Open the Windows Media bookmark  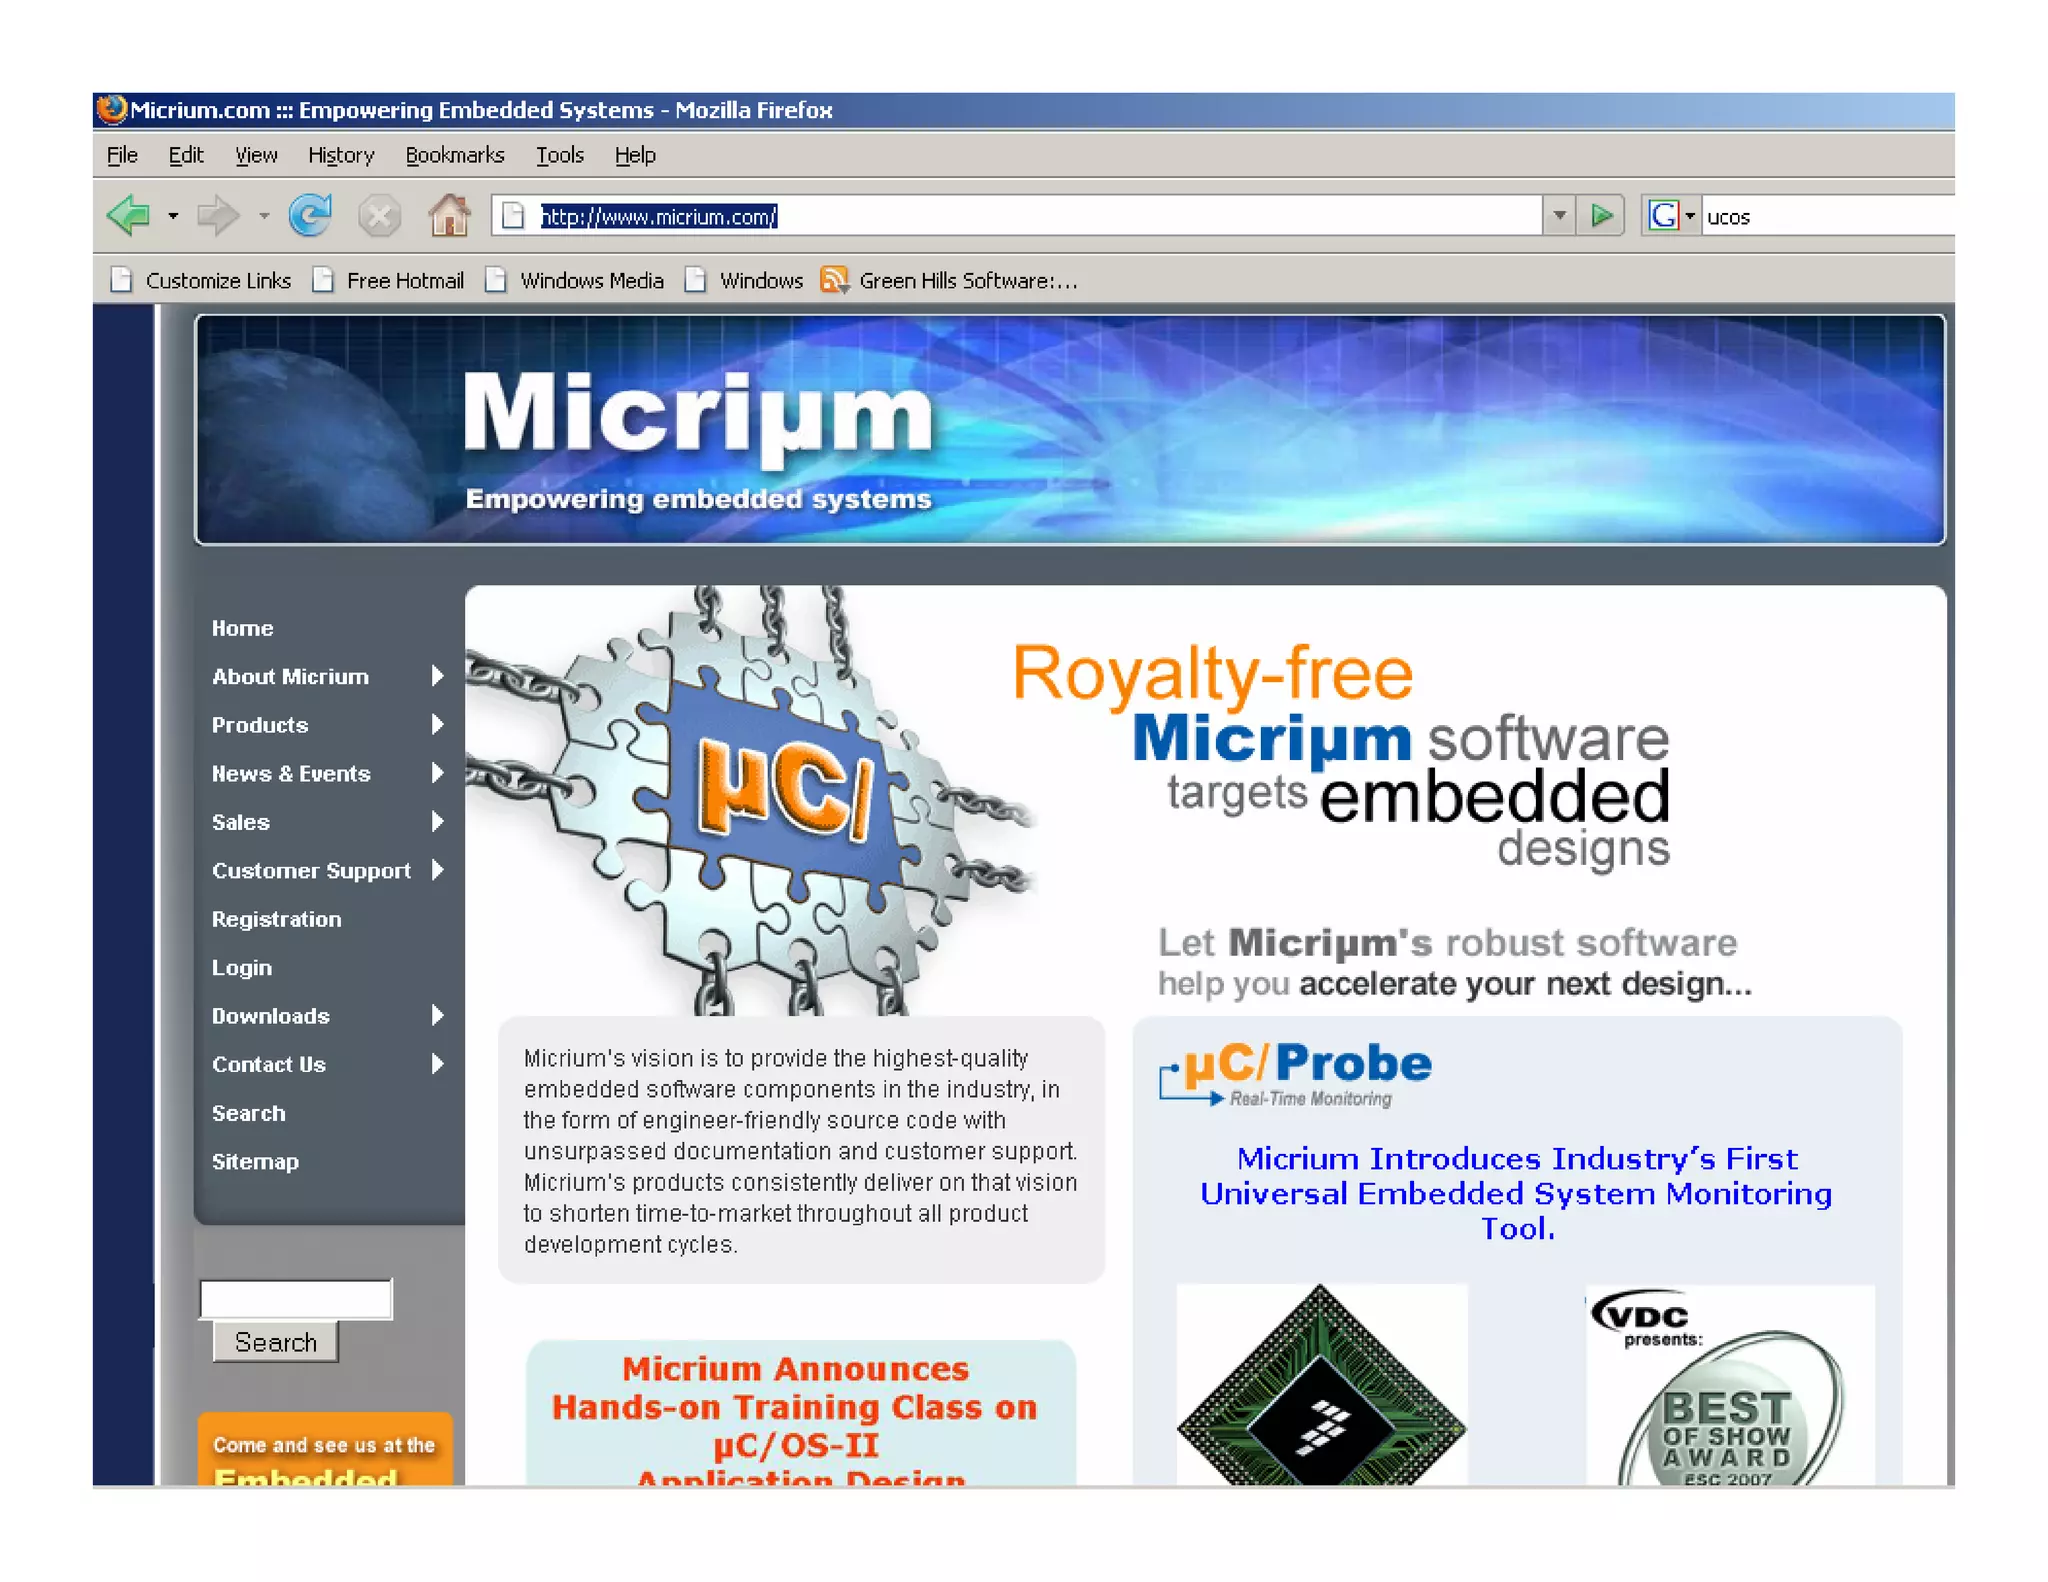point(574,281)
